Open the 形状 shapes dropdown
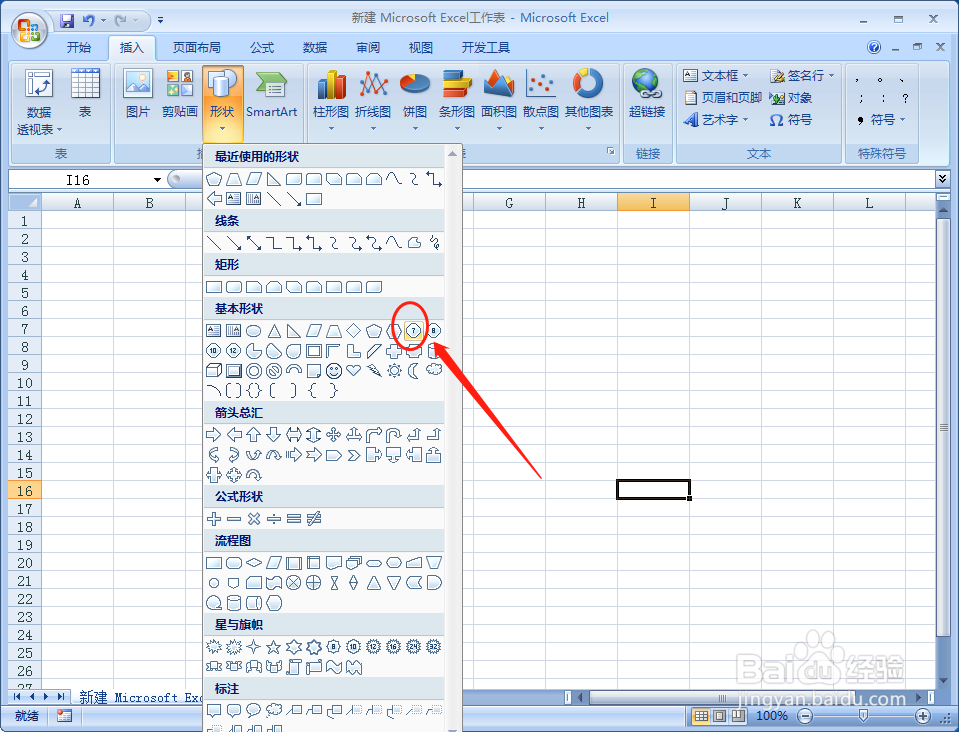The height and width of the screenshot is (732, 959). 223,102
